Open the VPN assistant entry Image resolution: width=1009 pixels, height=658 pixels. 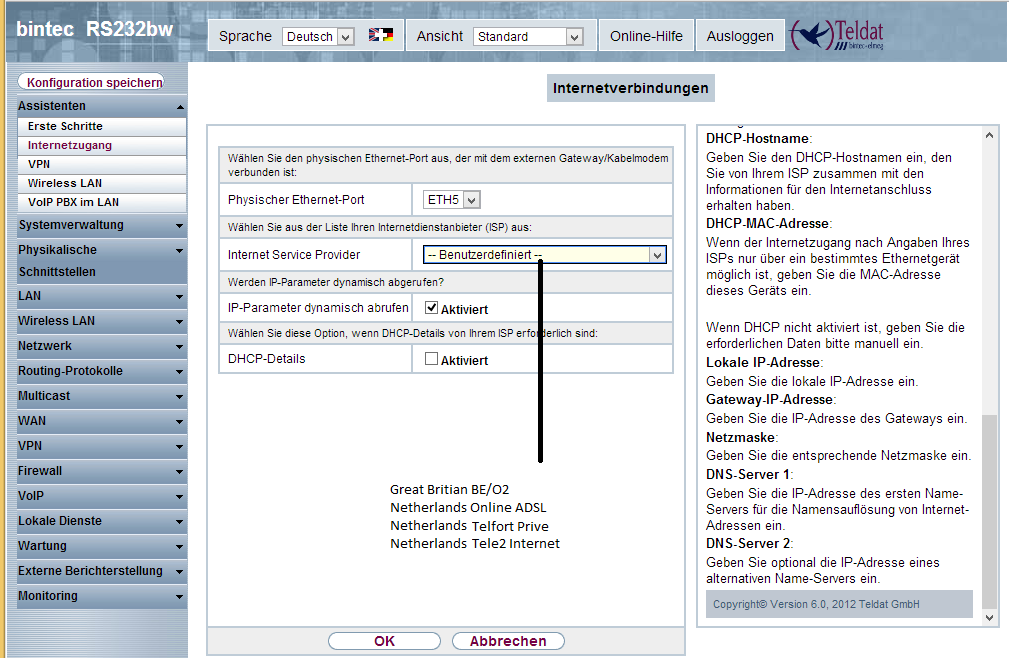[102, 164]
